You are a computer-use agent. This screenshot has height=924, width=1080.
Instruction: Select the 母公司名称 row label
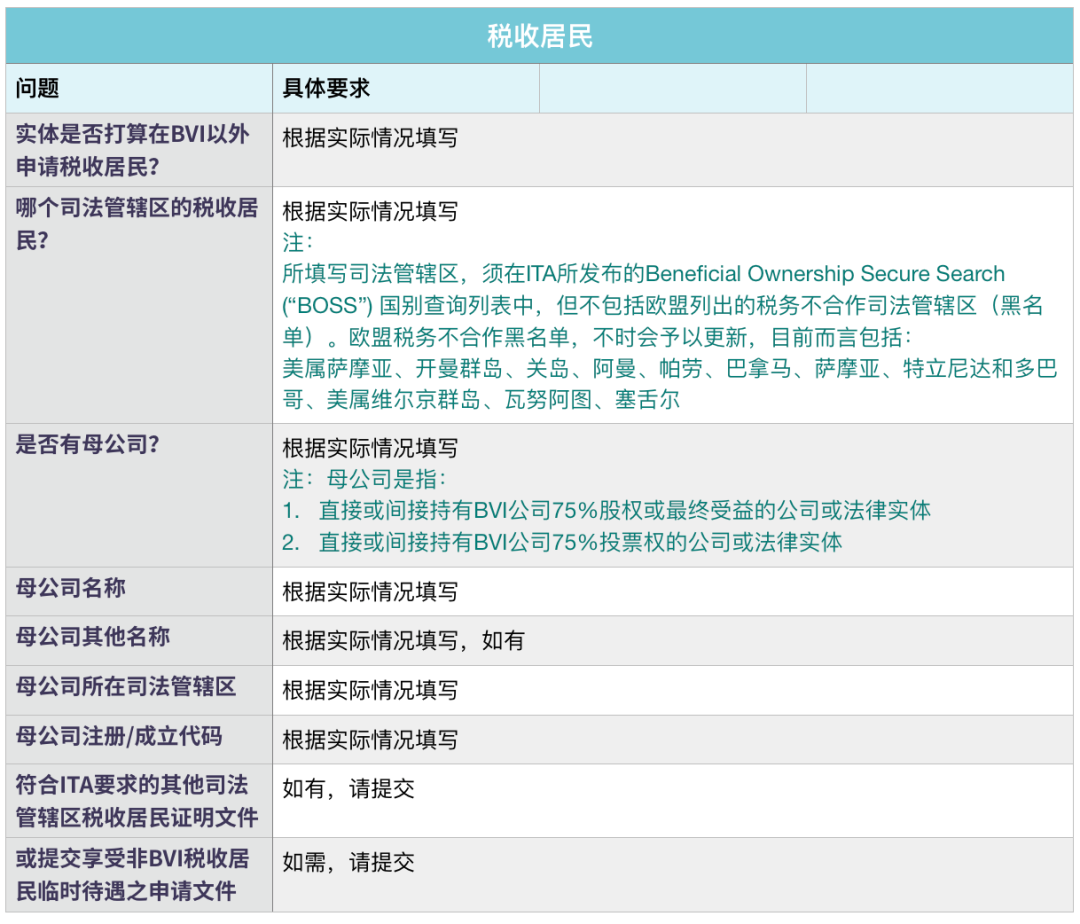click(71, 588)
